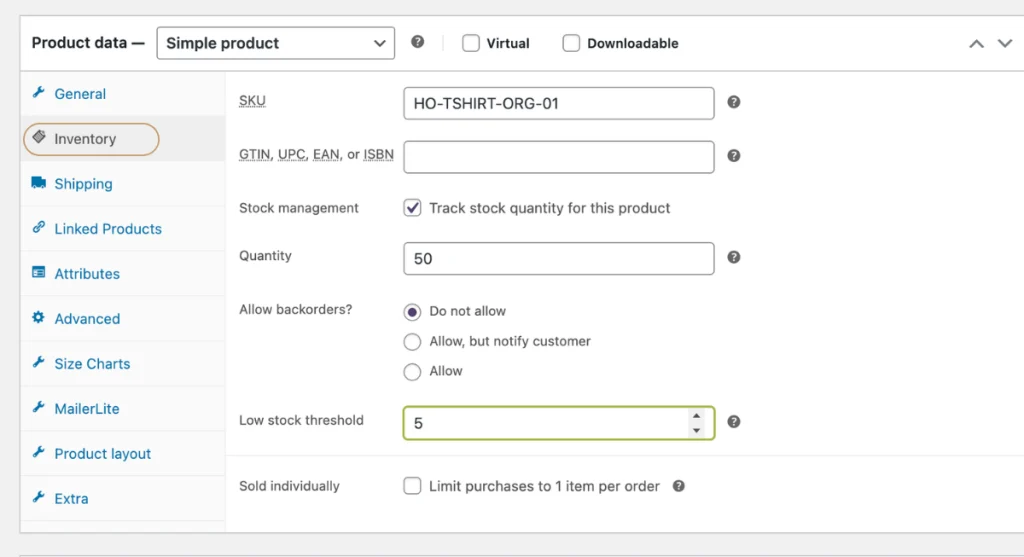
Task: Switch to the Linked Products tab
Action: pos(123,229)
